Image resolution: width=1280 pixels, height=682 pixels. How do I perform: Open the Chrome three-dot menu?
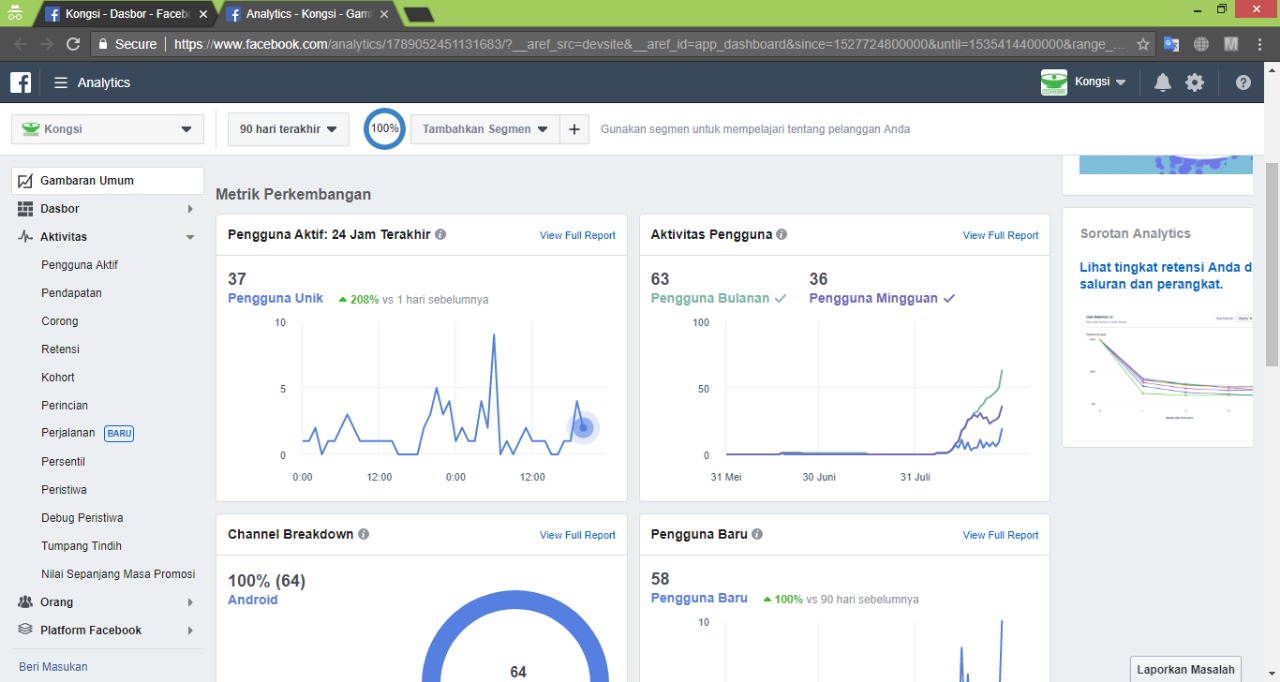pos(1262,44)
